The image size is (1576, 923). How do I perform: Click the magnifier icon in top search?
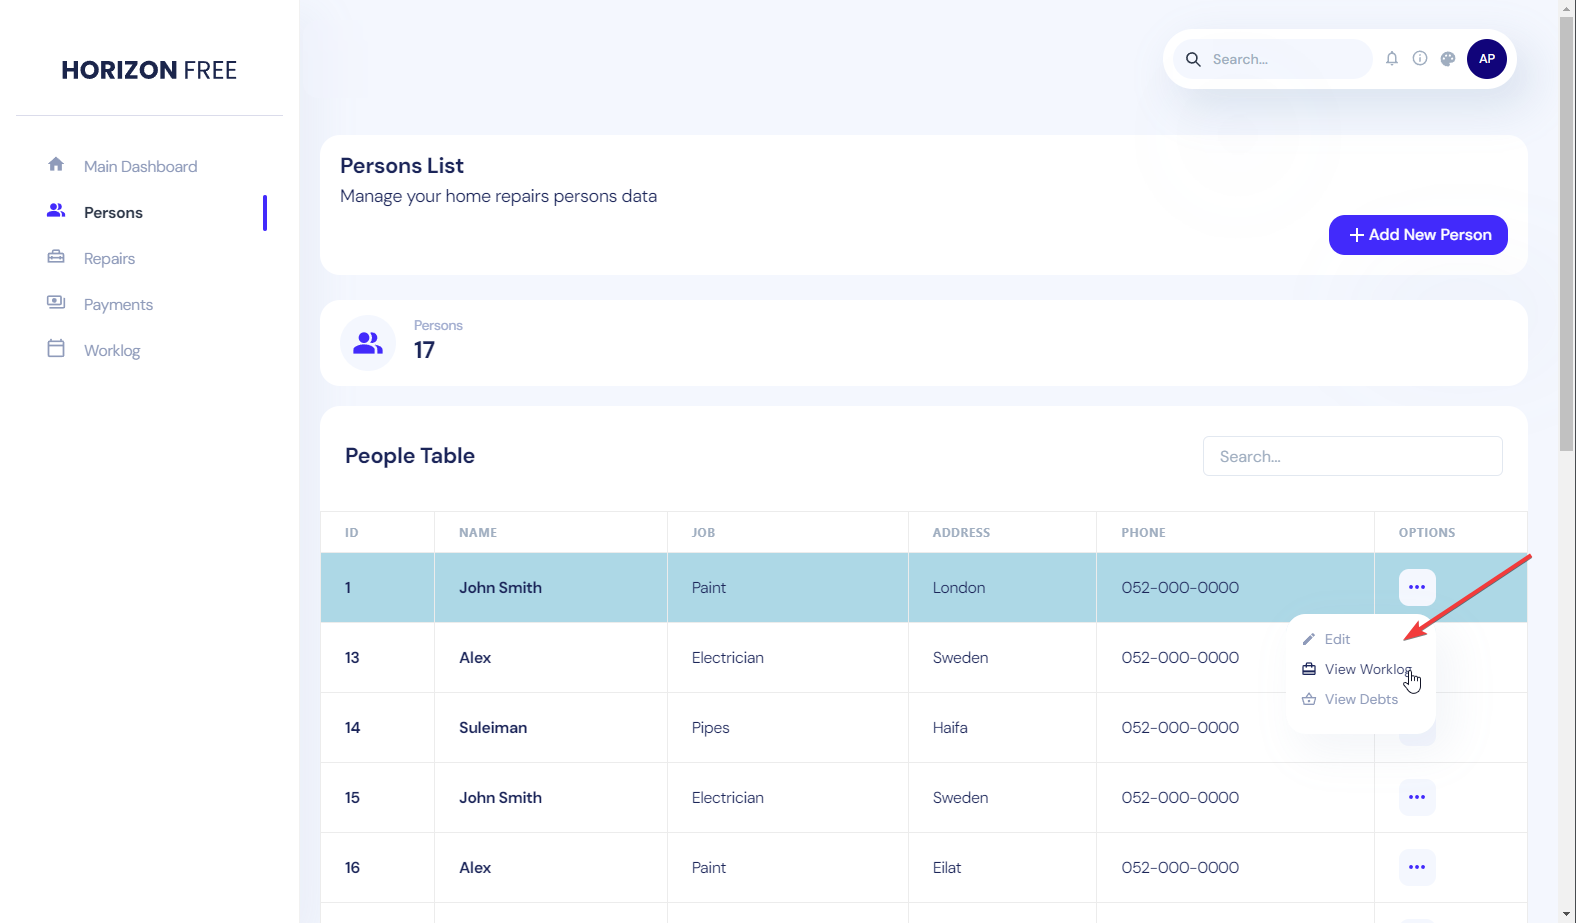coord(1193,59)
